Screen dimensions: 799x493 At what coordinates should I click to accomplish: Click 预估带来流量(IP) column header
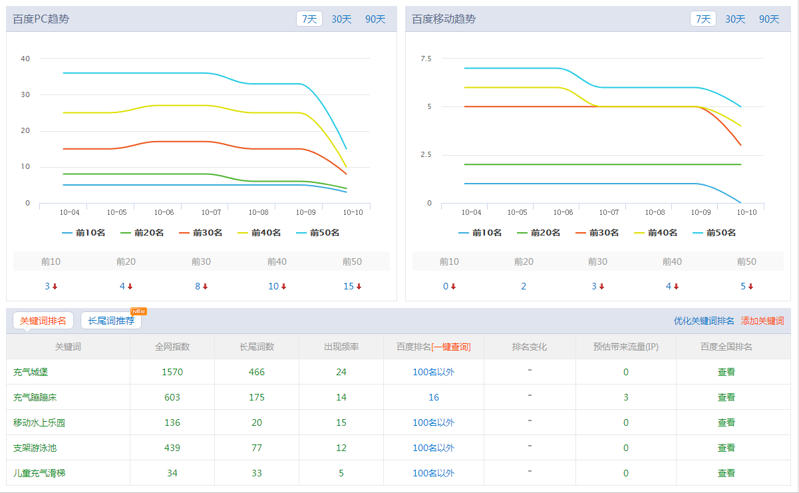pos(626,347)
